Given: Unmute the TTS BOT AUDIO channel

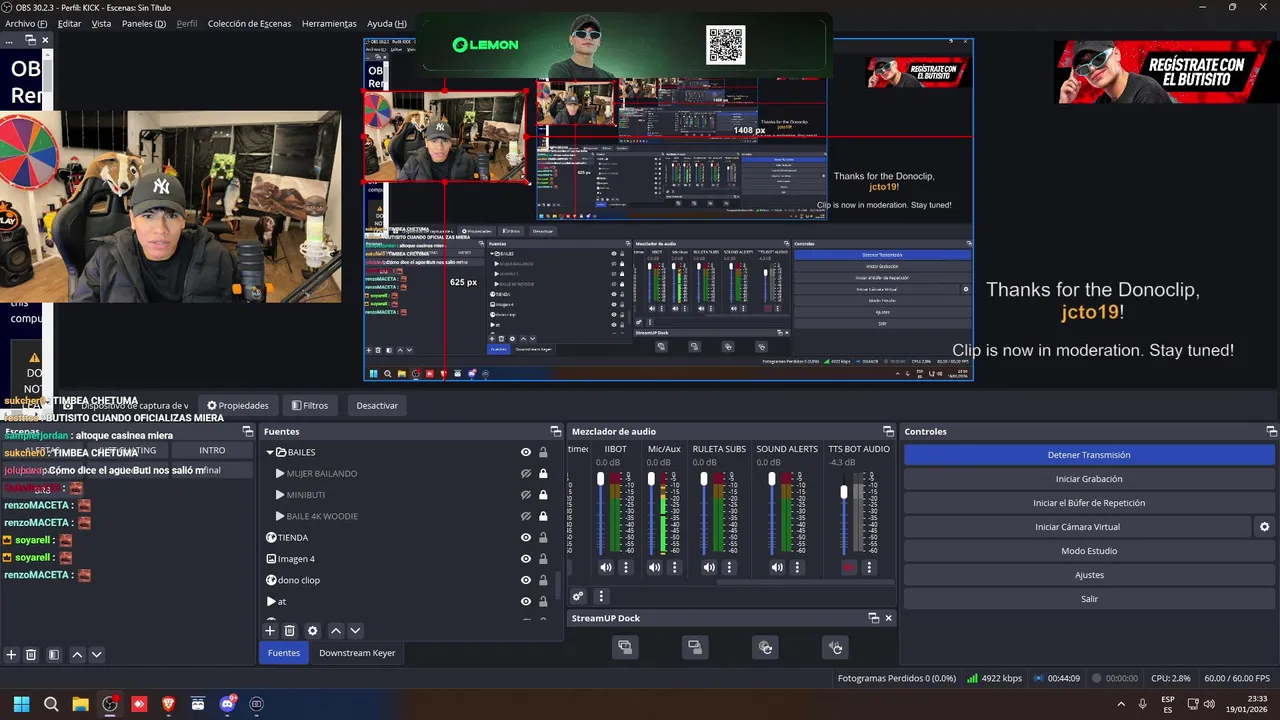Looking at the screenshot, I should tap(849, 567).
